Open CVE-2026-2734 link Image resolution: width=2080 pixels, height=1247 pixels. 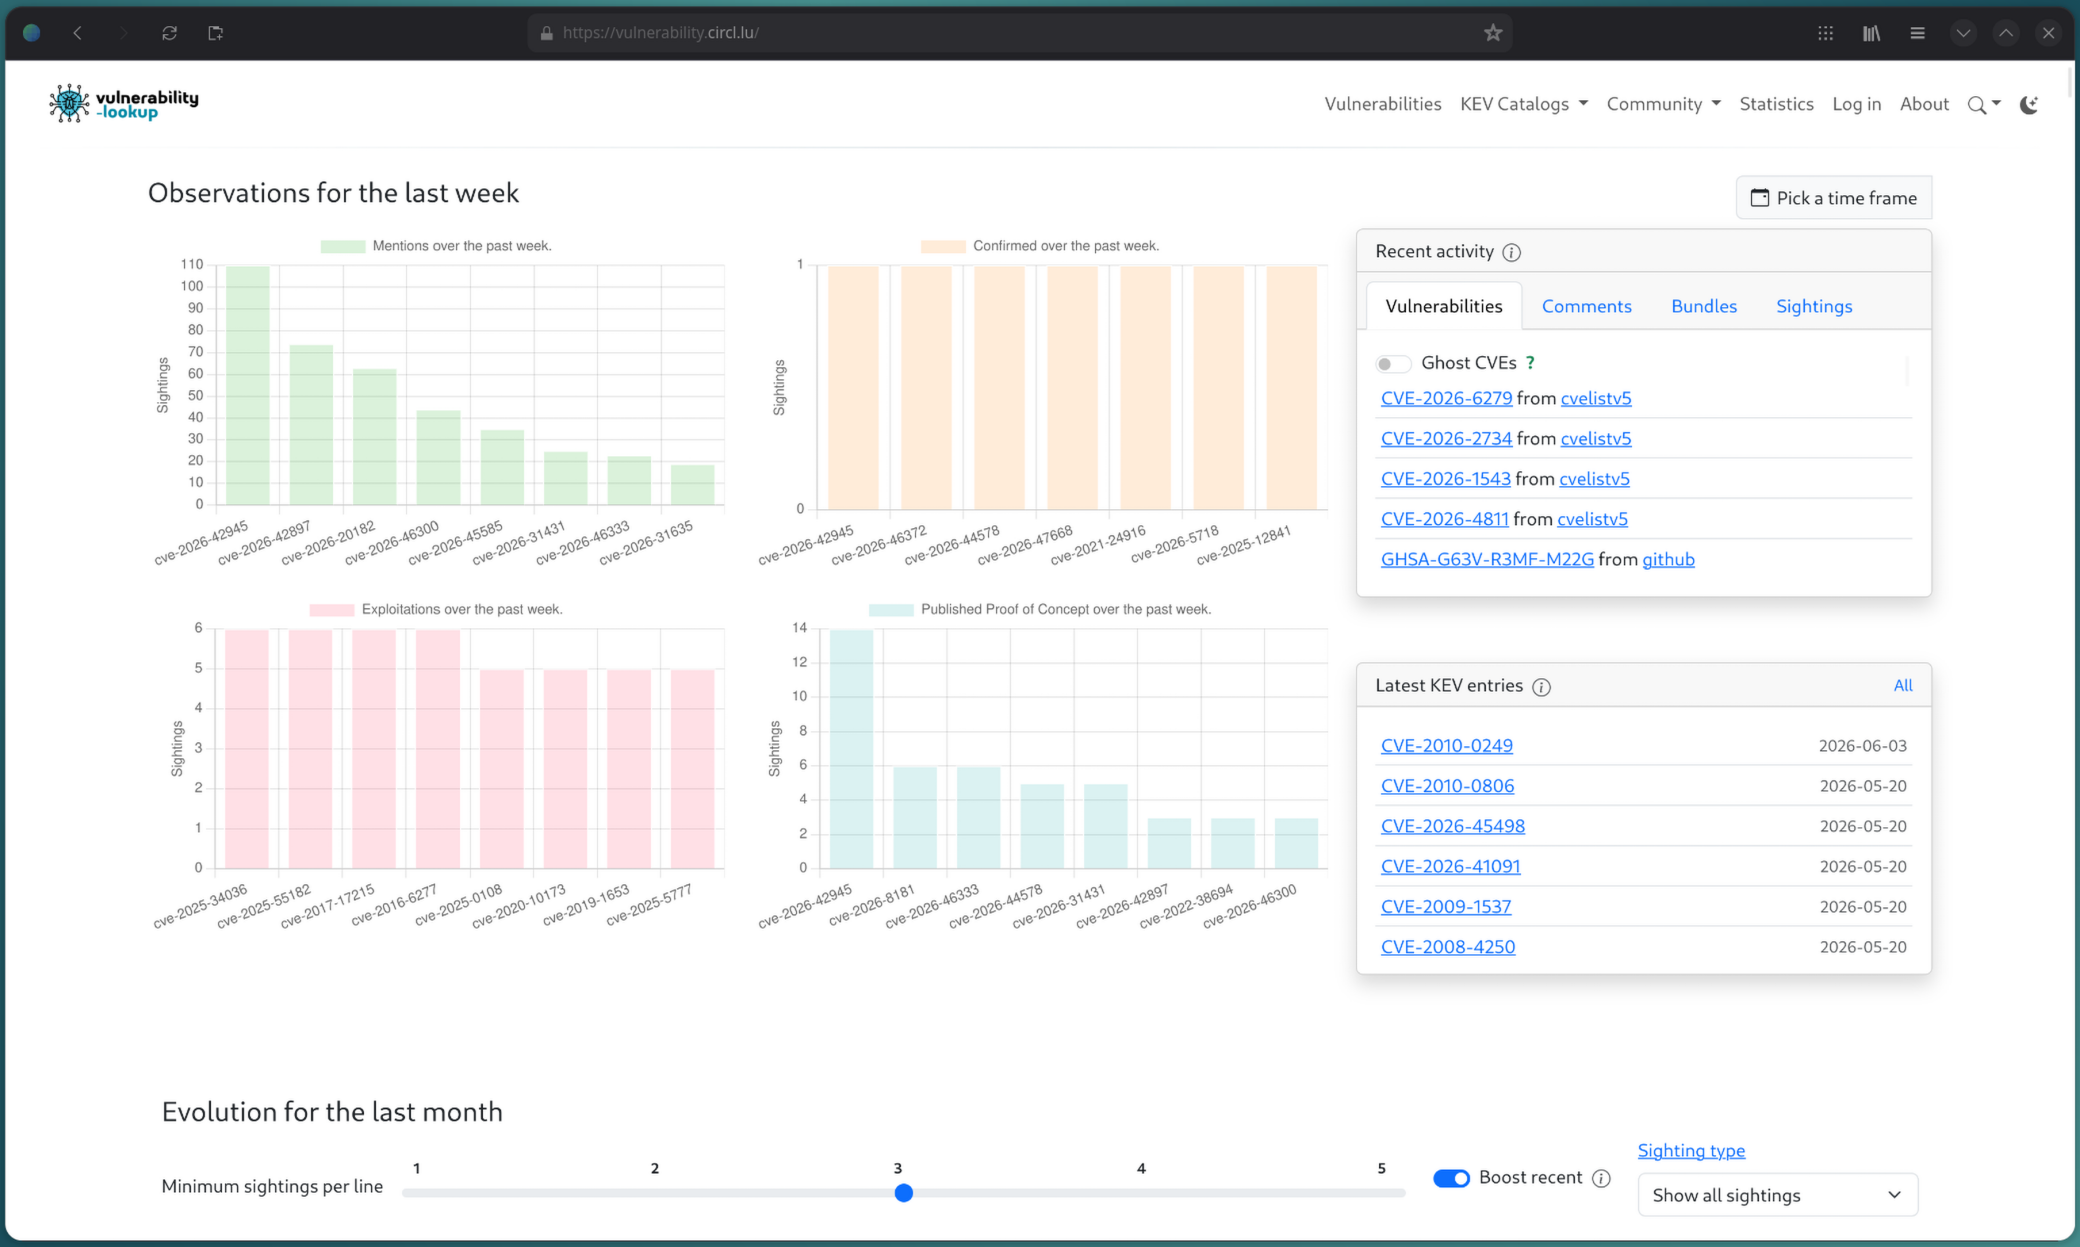point(1446,438)
